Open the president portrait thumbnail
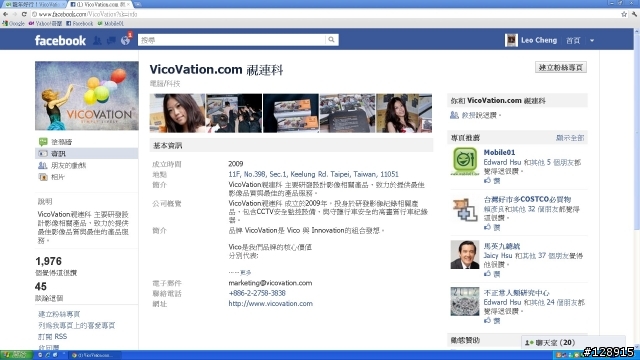 pyautogui.click(x=465, y=255)
